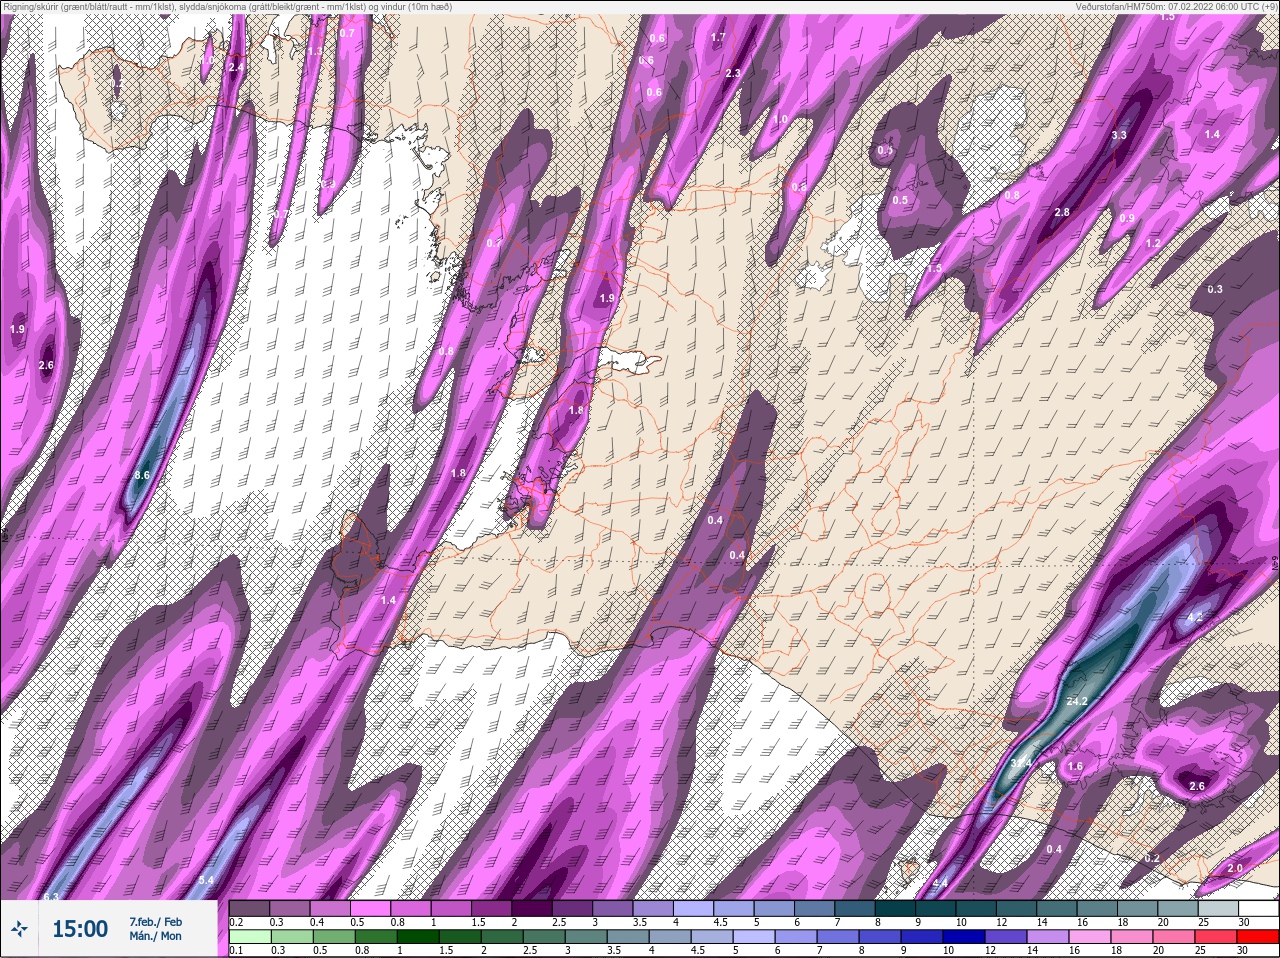Click the 6.3 precipitation value on the map
The image size is (1280, 958).
52,896
